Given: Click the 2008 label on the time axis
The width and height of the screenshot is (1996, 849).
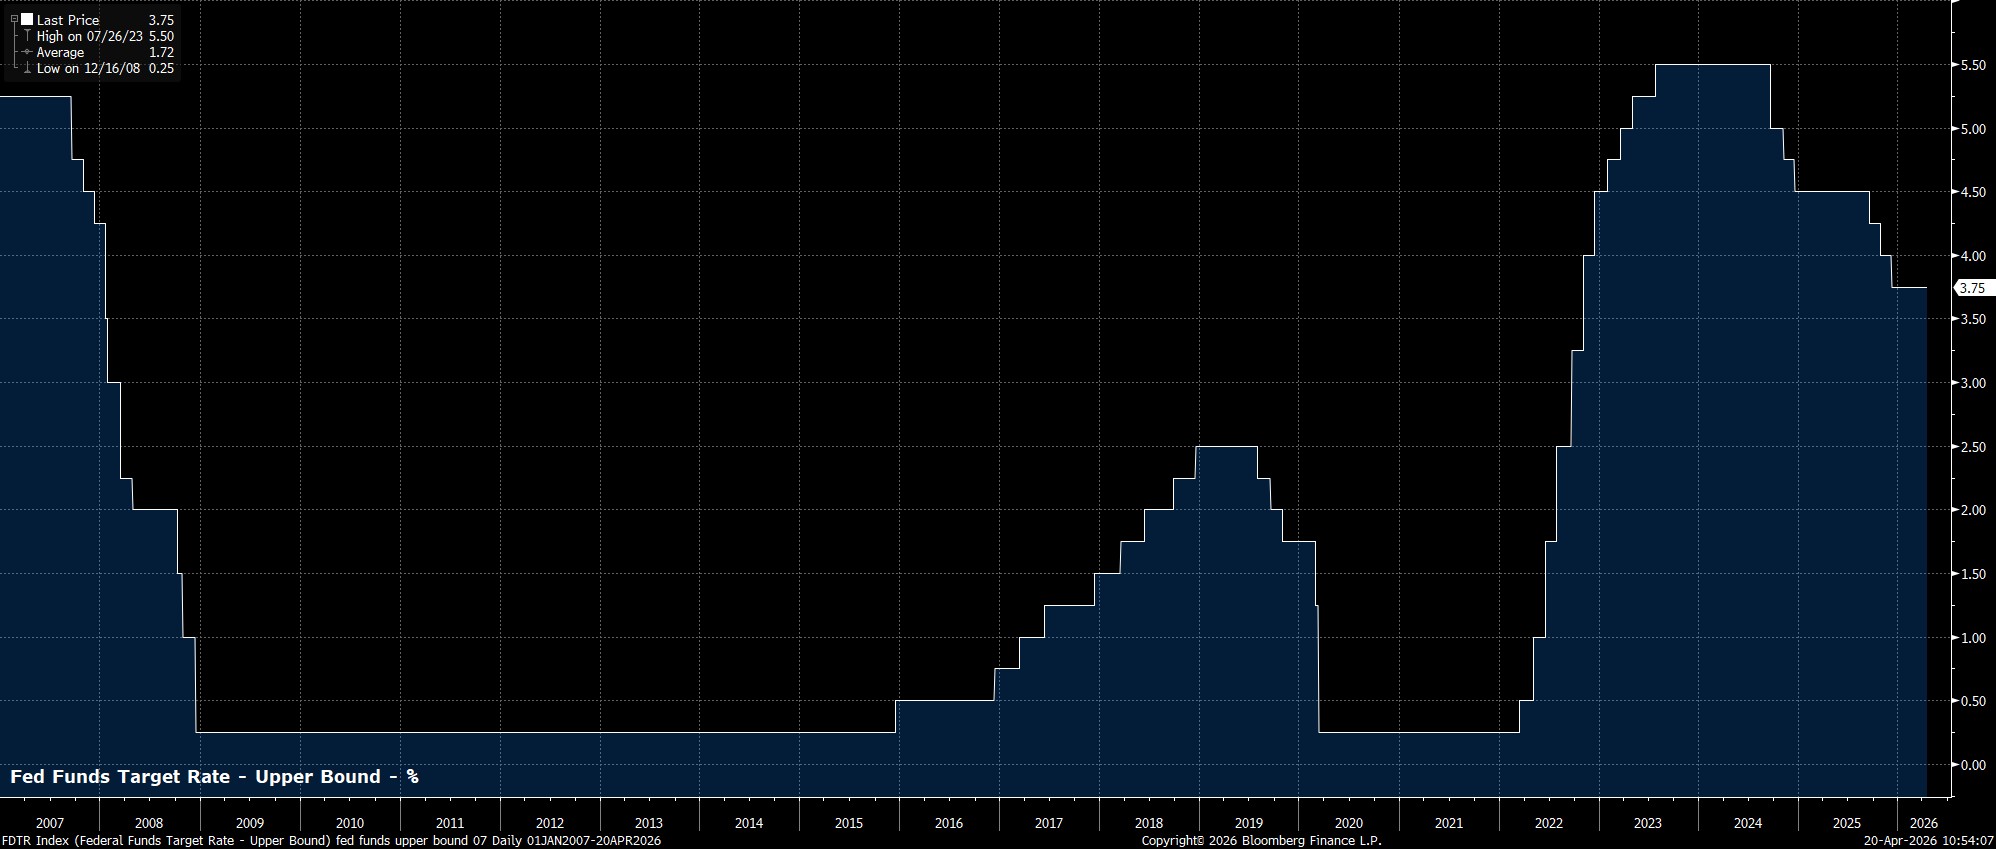Looking at the screenshot, I should (149, 823).
